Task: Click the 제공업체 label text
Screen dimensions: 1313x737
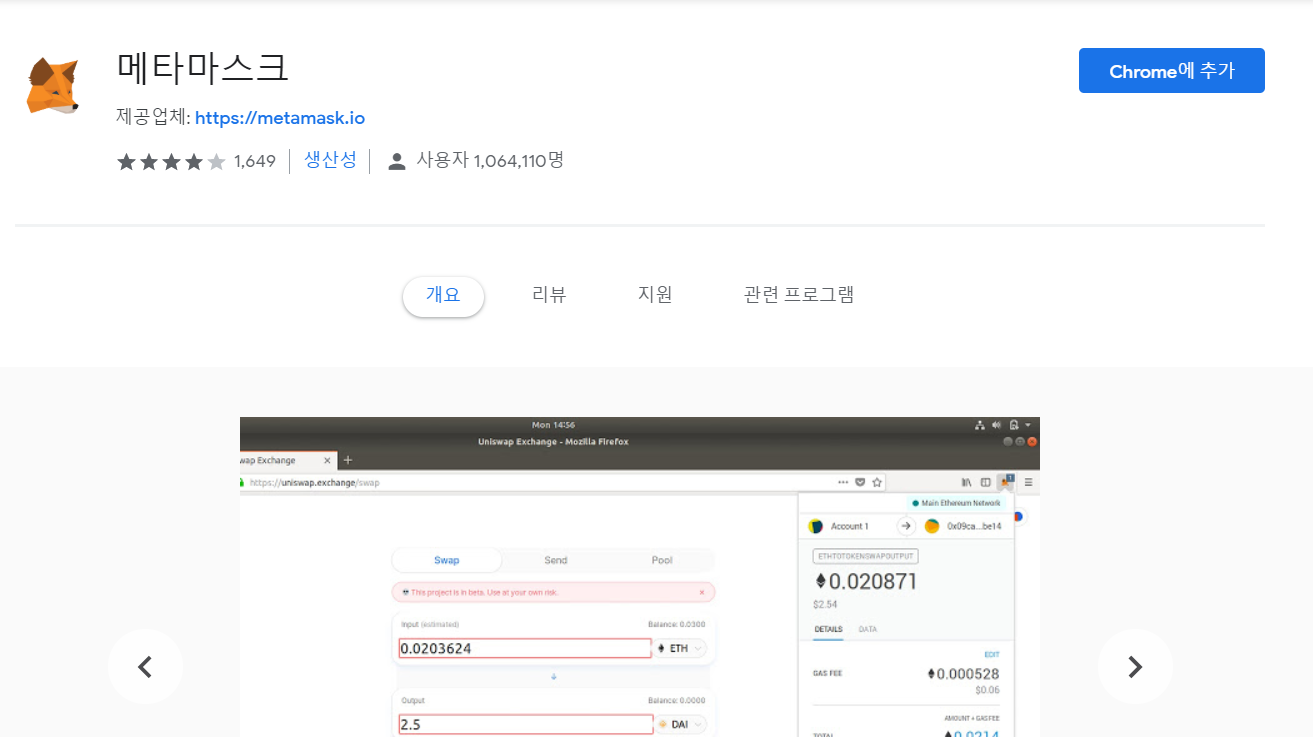Action: (x=153, y=117)
